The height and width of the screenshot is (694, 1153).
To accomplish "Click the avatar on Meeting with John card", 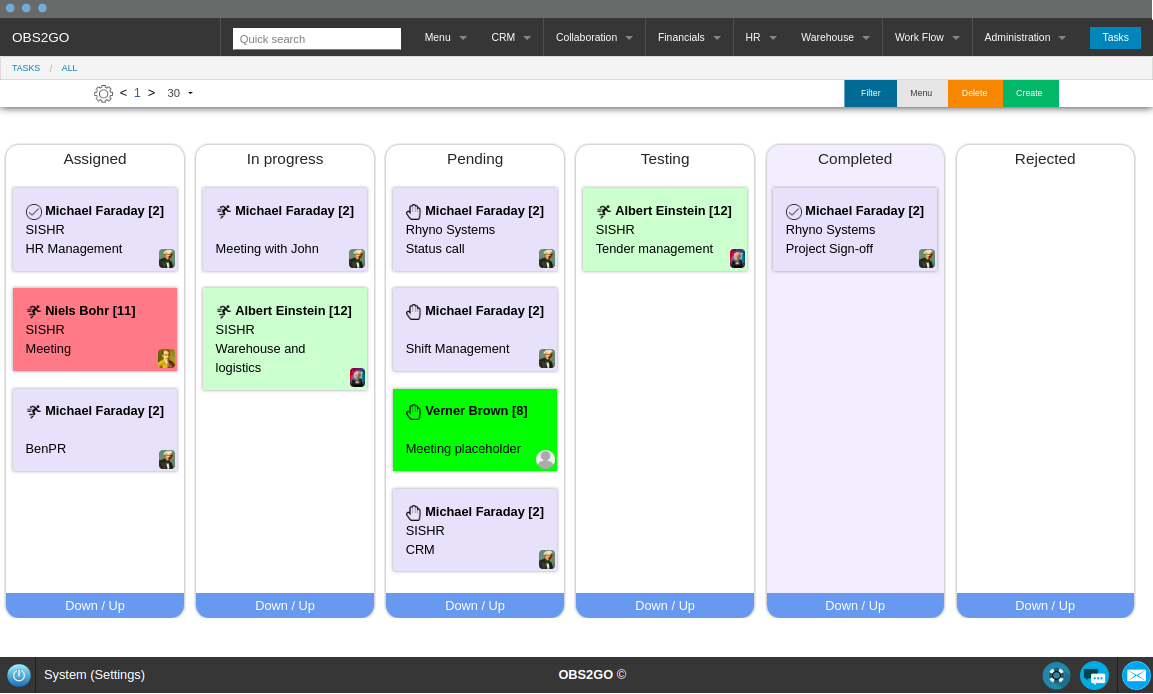I will pyautogui.click(x=357, y=259).
